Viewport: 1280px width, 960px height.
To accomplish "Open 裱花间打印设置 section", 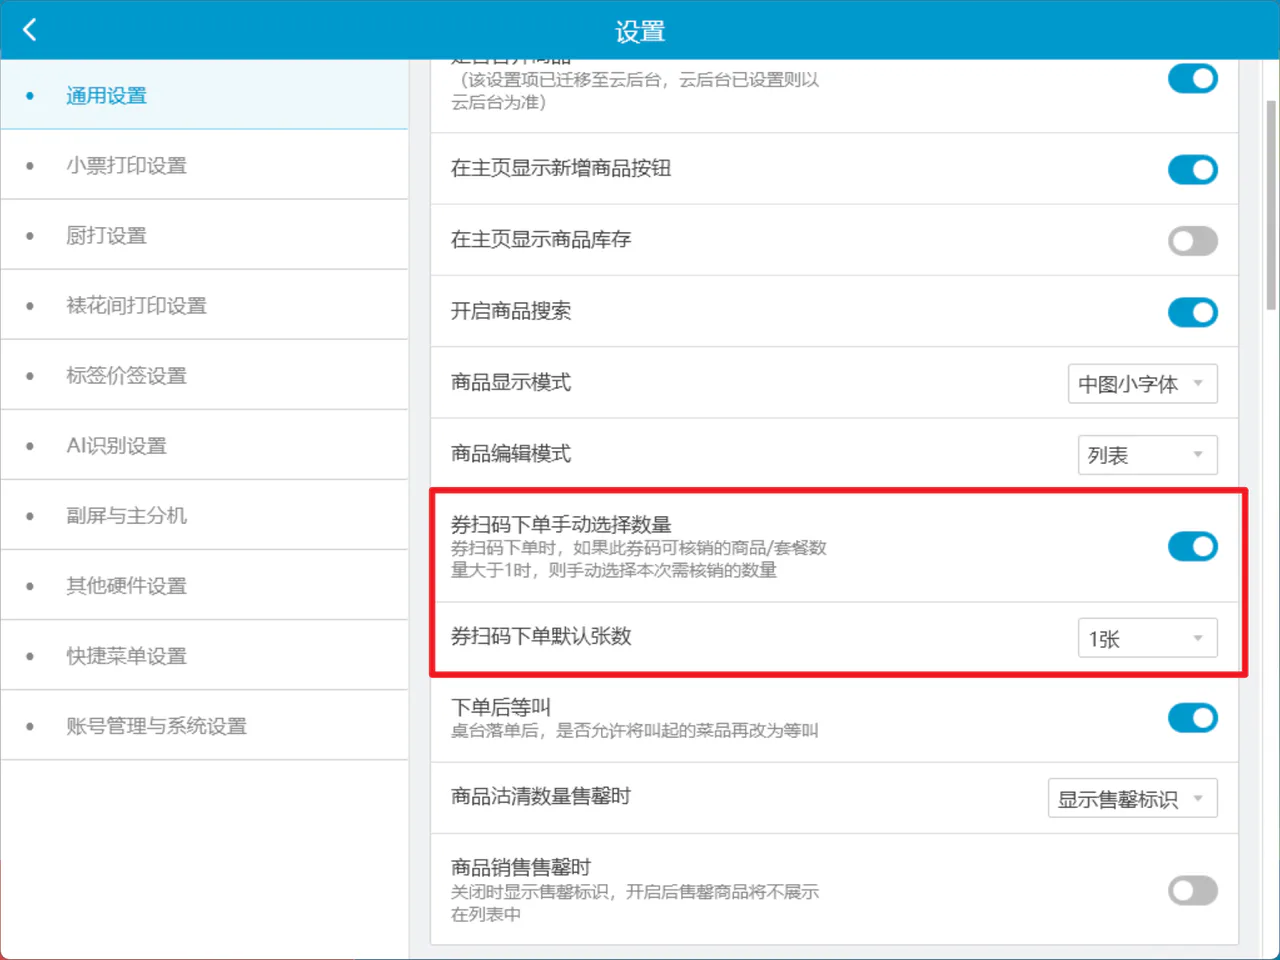I will tap(204, 305).
